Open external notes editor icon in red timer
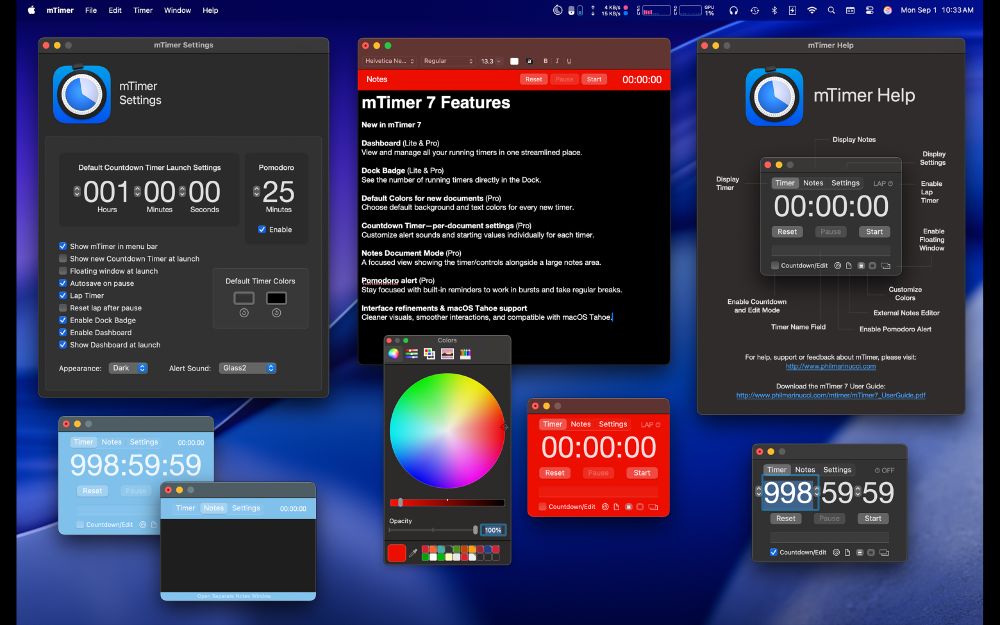 click(x=616, y=507)
